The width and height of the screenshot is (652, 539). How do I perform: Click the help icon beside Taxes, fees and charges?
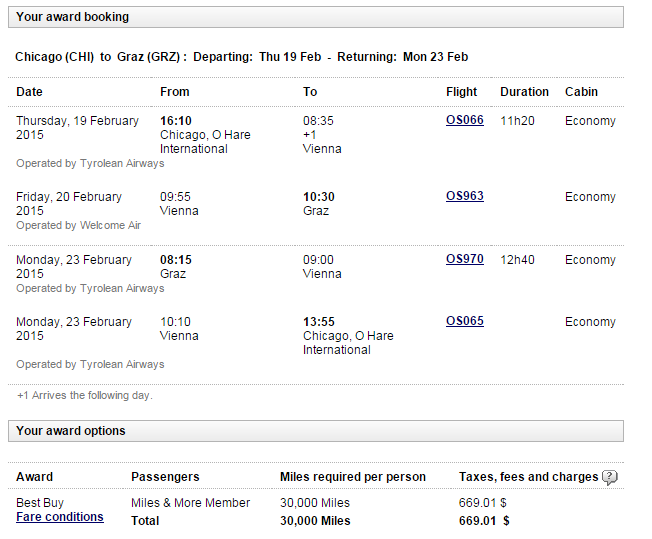610,477
